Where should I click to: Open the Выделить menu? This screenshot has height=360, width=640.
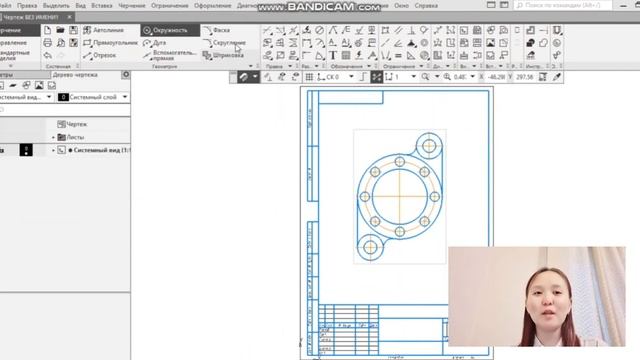coord(56,6)
